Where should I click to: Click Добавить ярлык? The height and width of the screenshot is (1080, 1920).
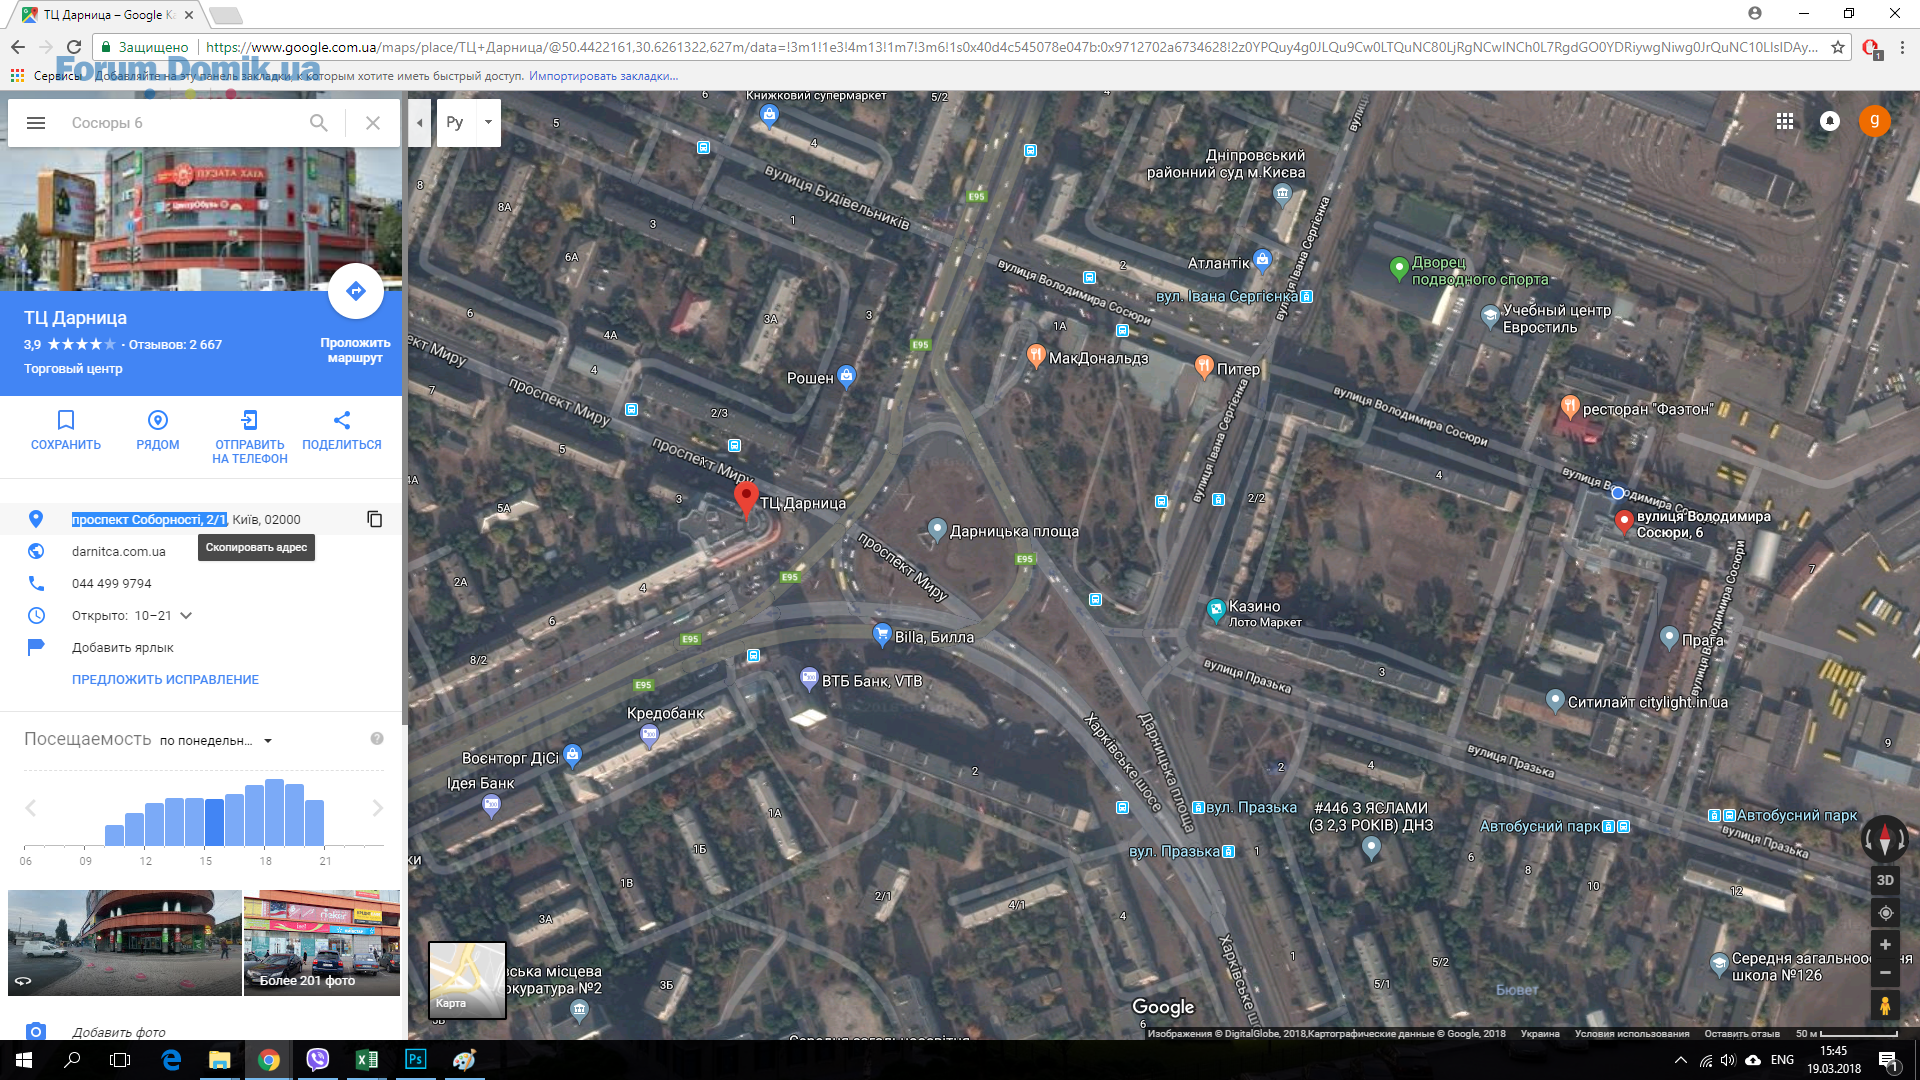pyautogui.click(x=123, y=647)
